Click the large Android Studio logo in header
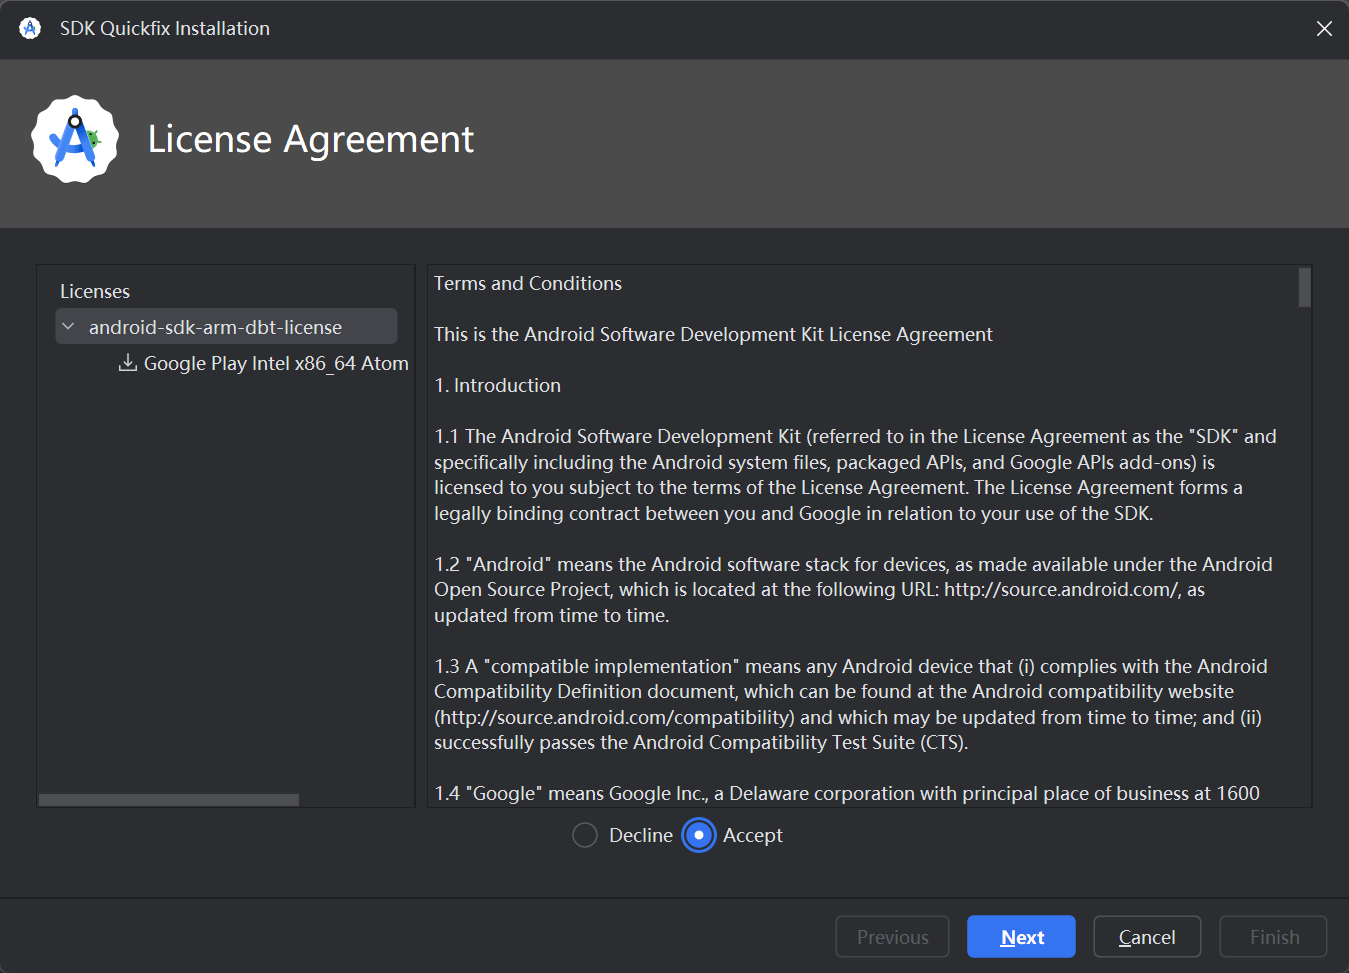The height and width of the screenshot is (973, 1349). click(x=75, y=139)
